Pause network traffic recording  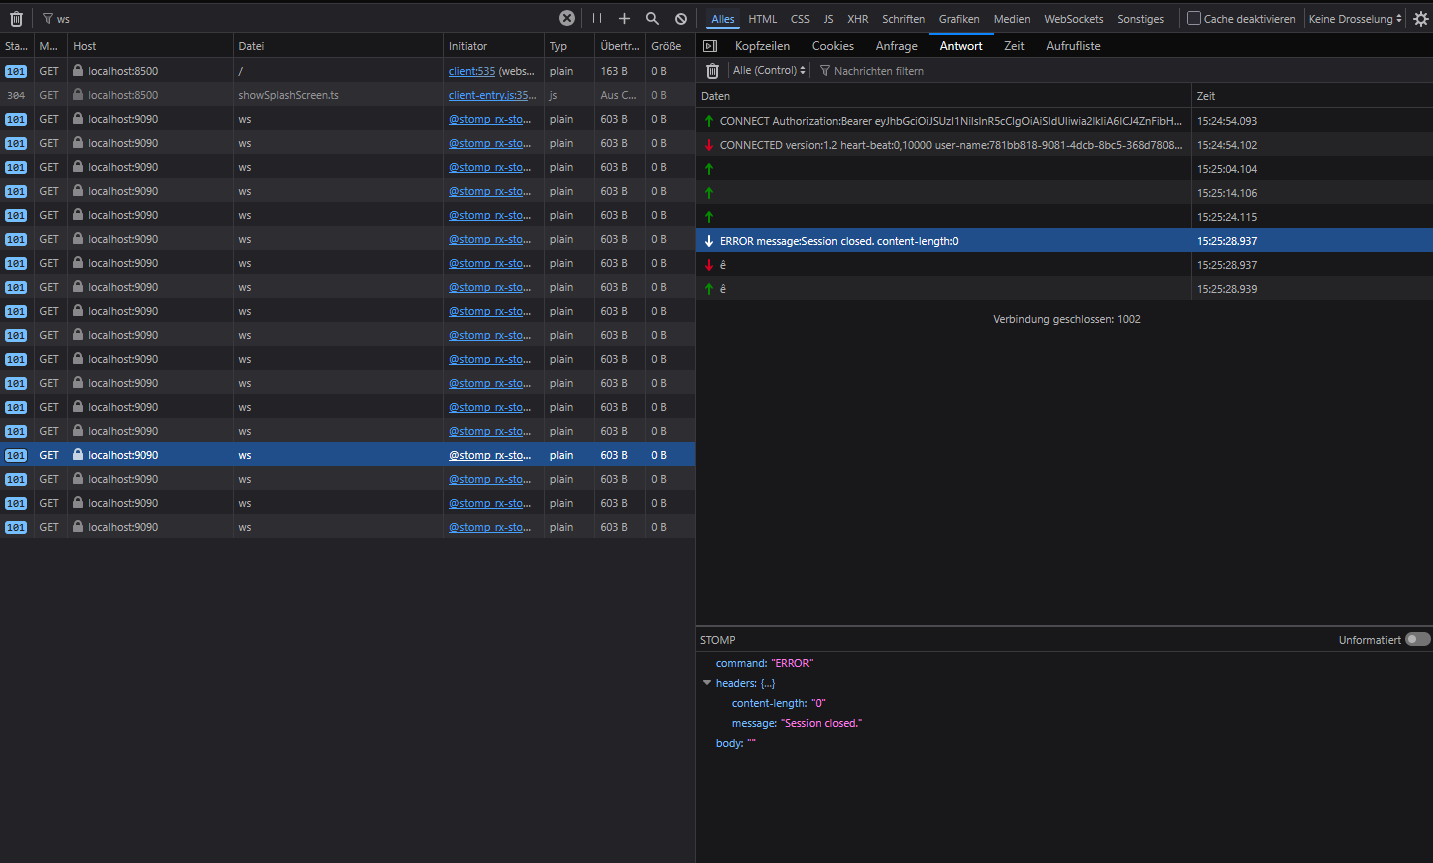point(597,18)
